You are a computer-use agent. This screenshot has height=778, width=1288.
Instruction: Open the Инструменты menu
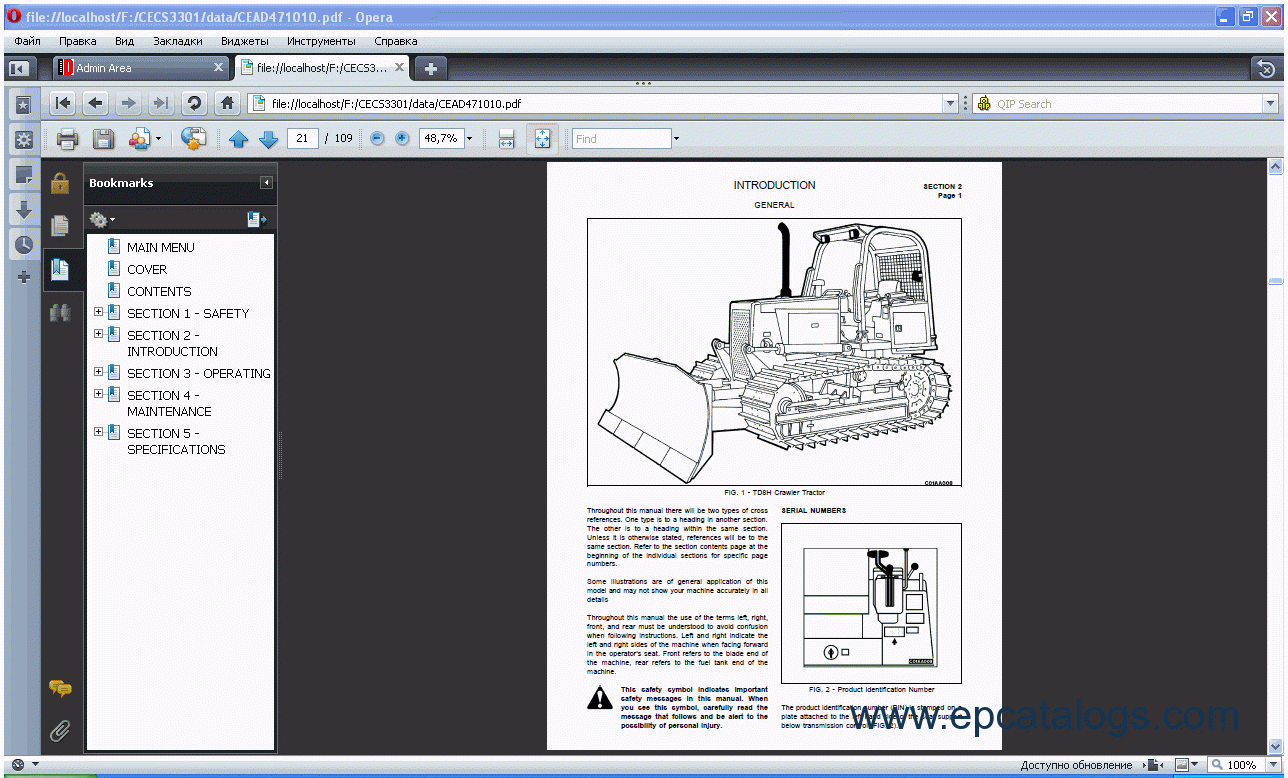point(321,41)
